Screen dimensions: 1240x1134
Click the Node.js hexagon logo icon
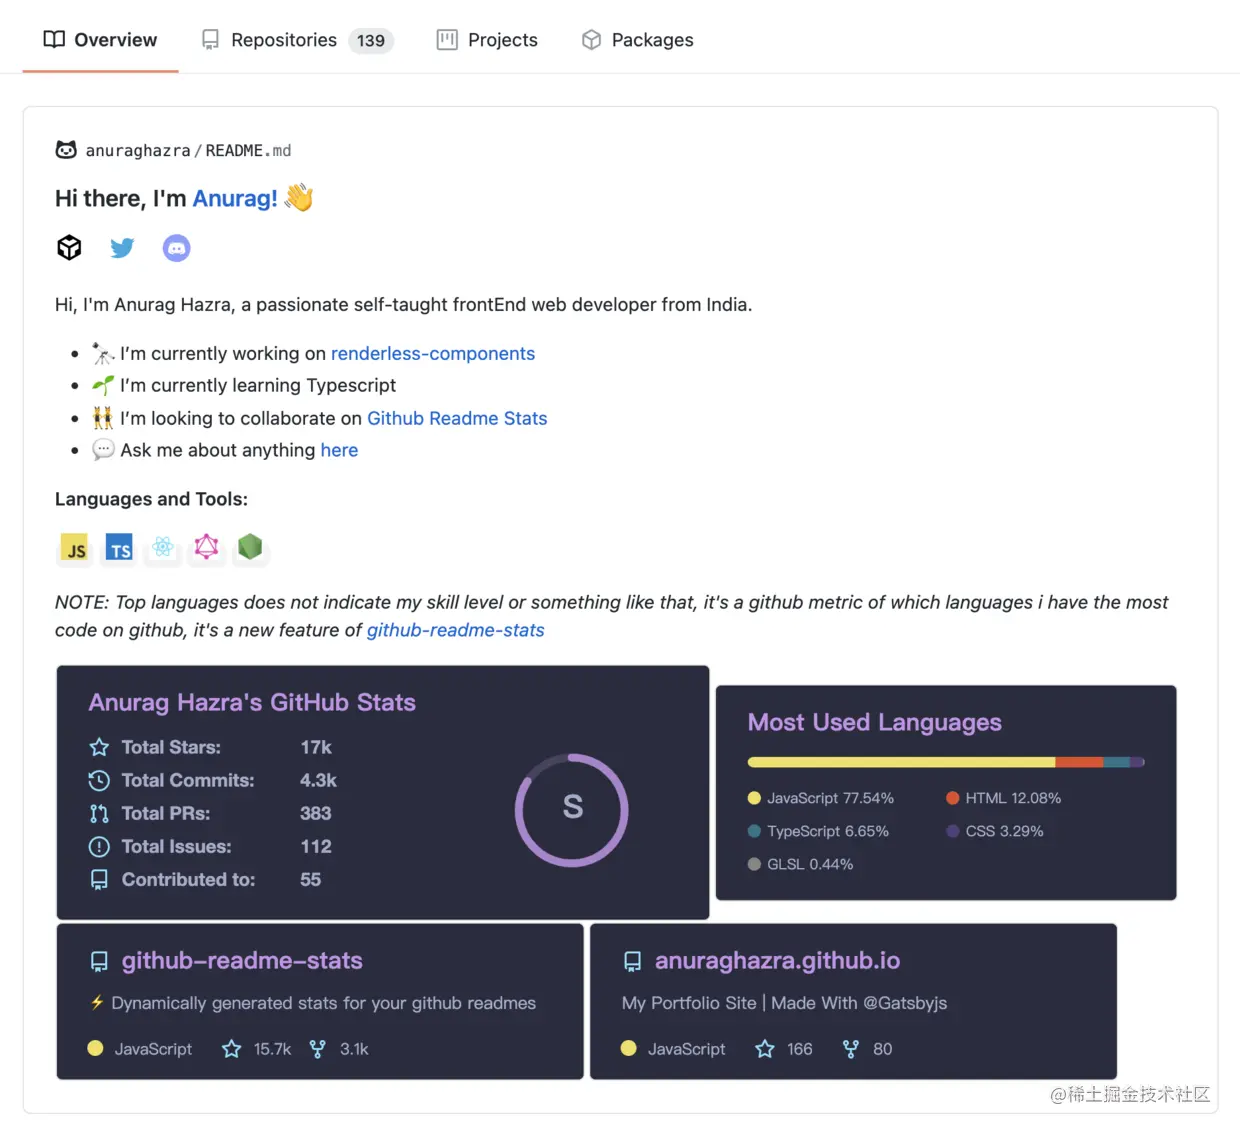click(x=250, y=547)
